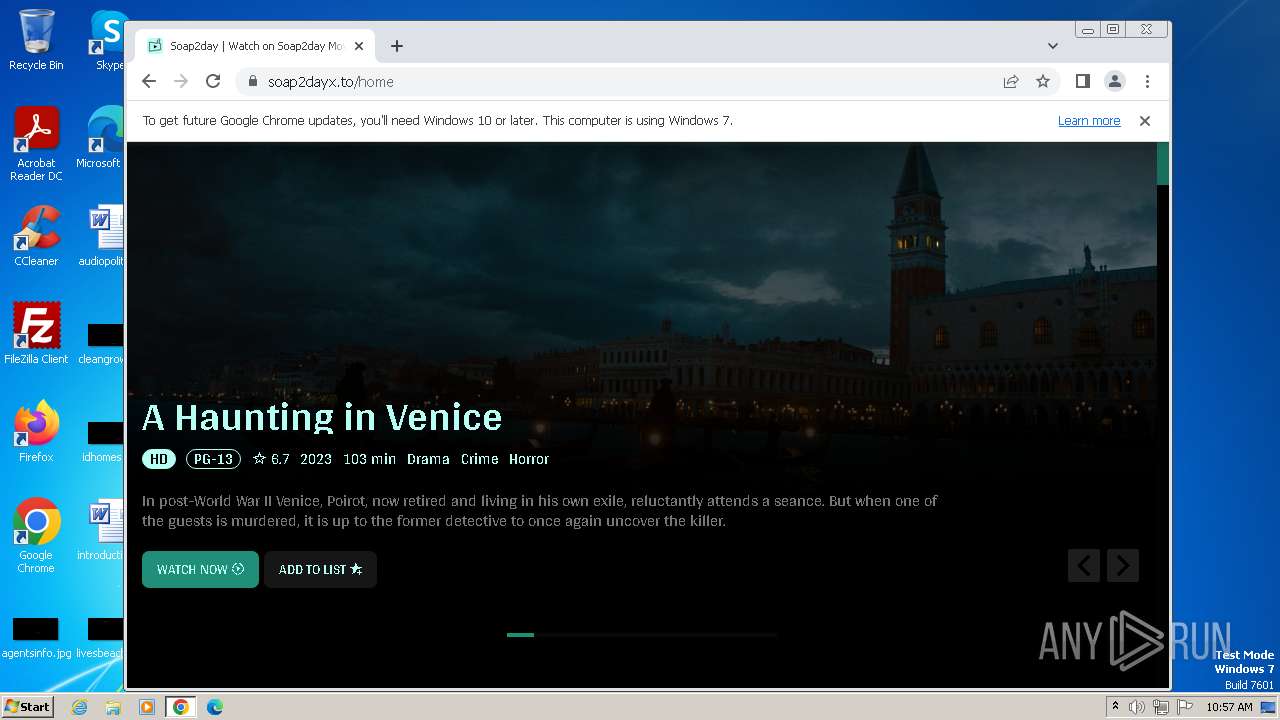Screen dimensions: 1280x720
Task: Click the browser forward arrow
Action: [181, 81]
